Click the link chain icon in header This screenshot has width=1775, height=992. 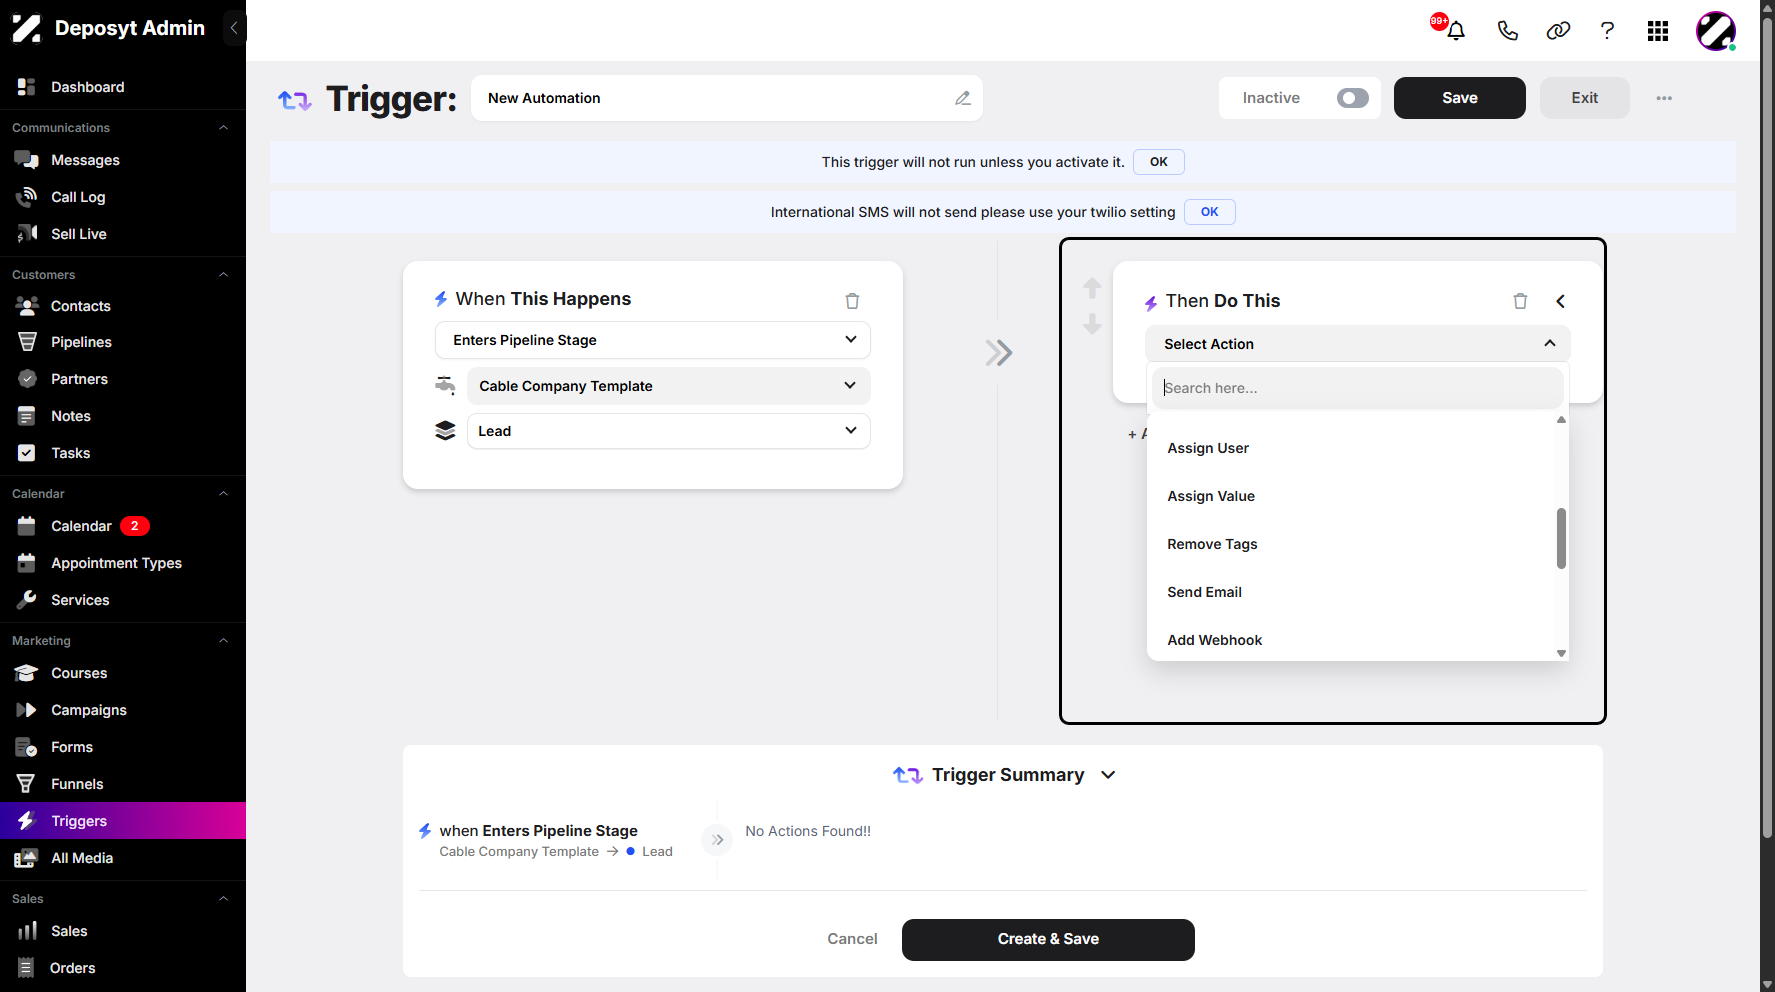(x=1558, y=31)
